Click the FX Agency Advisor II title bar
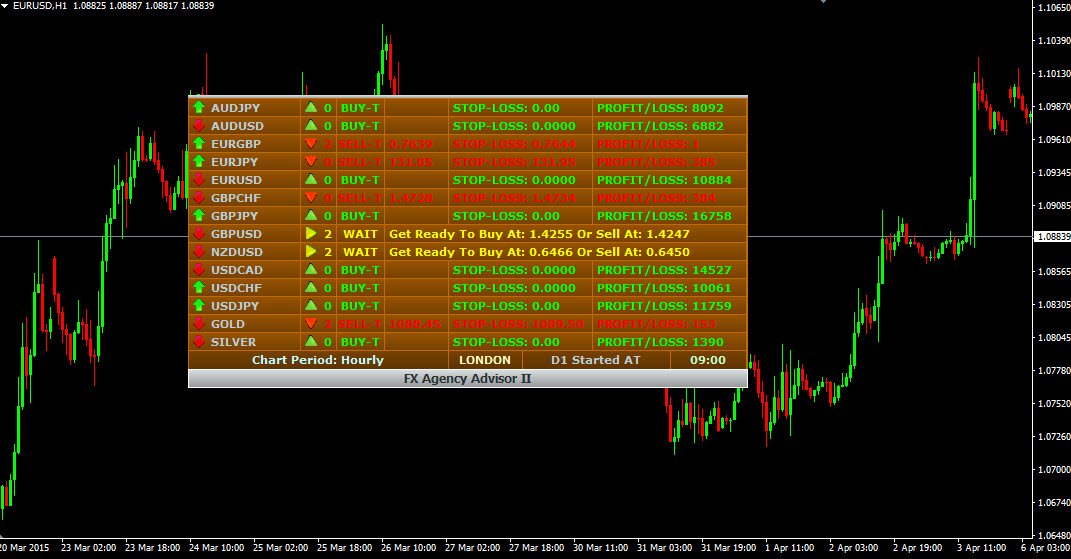 (467, 379)
